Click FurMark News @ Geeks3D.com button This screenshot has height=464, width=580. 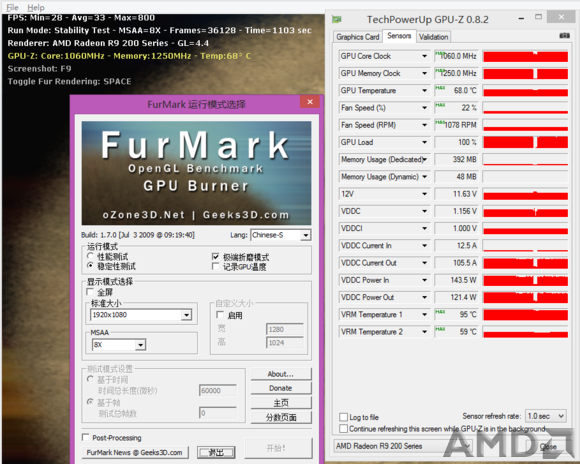(135, 453)
